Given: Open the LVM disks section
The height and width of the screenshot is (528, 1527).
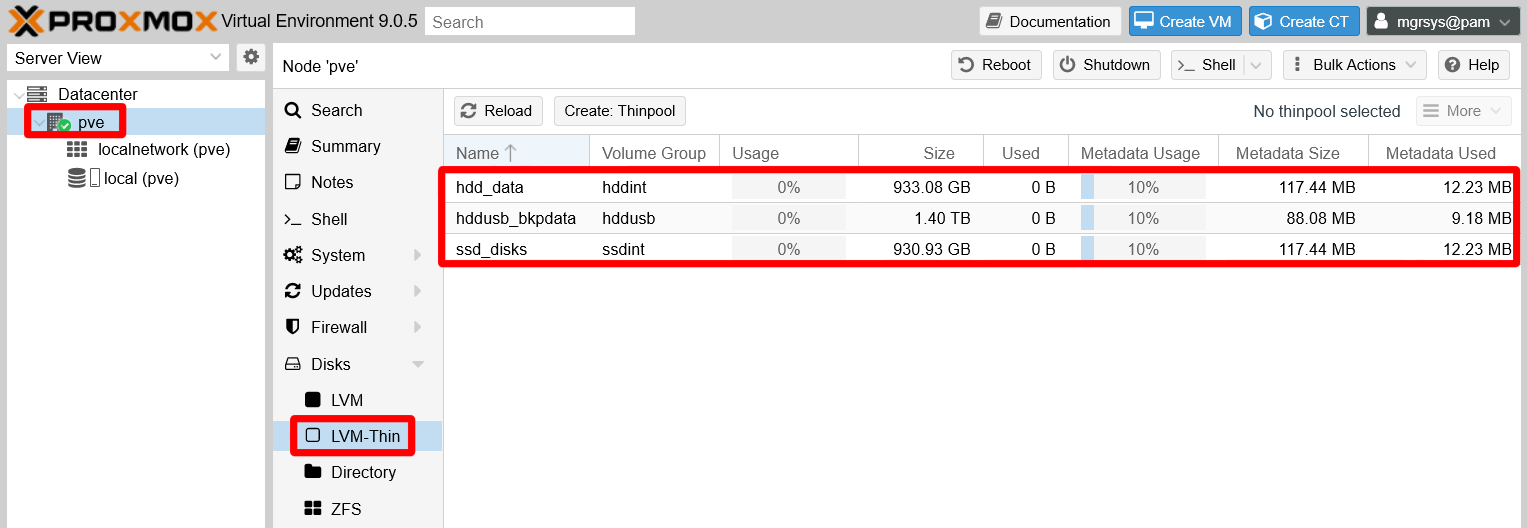Looking at the screenshot, I should pyautogui.click(x=346, y=400).
